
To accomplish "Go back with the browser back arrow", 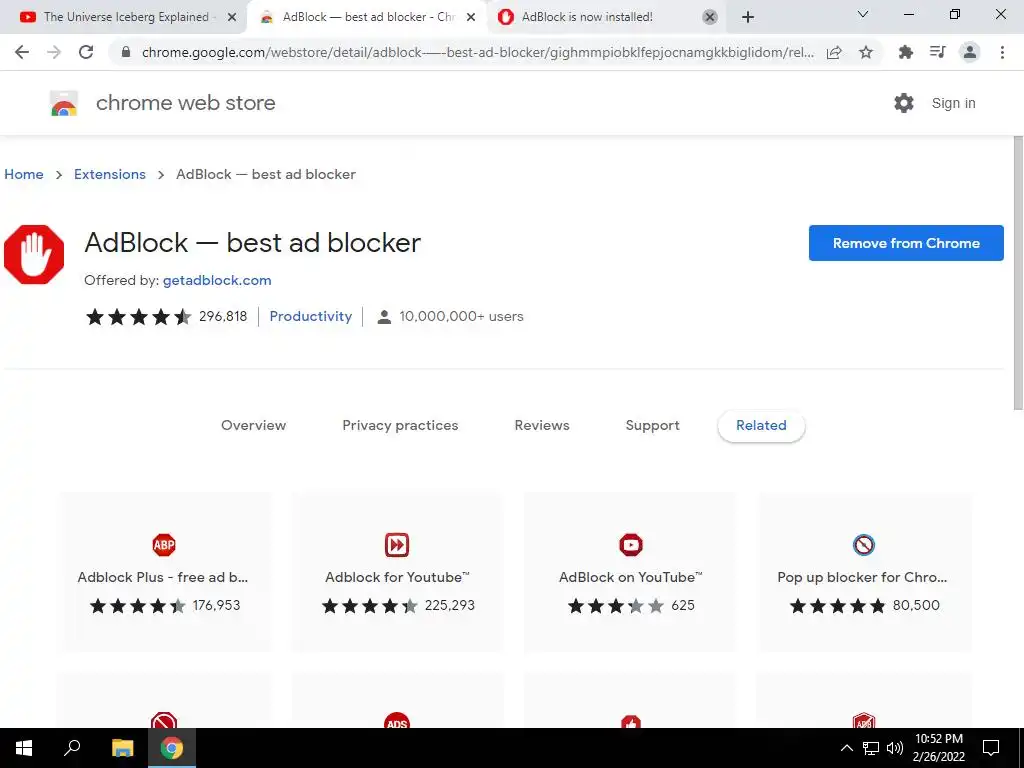I will click(x=22, y=52).
